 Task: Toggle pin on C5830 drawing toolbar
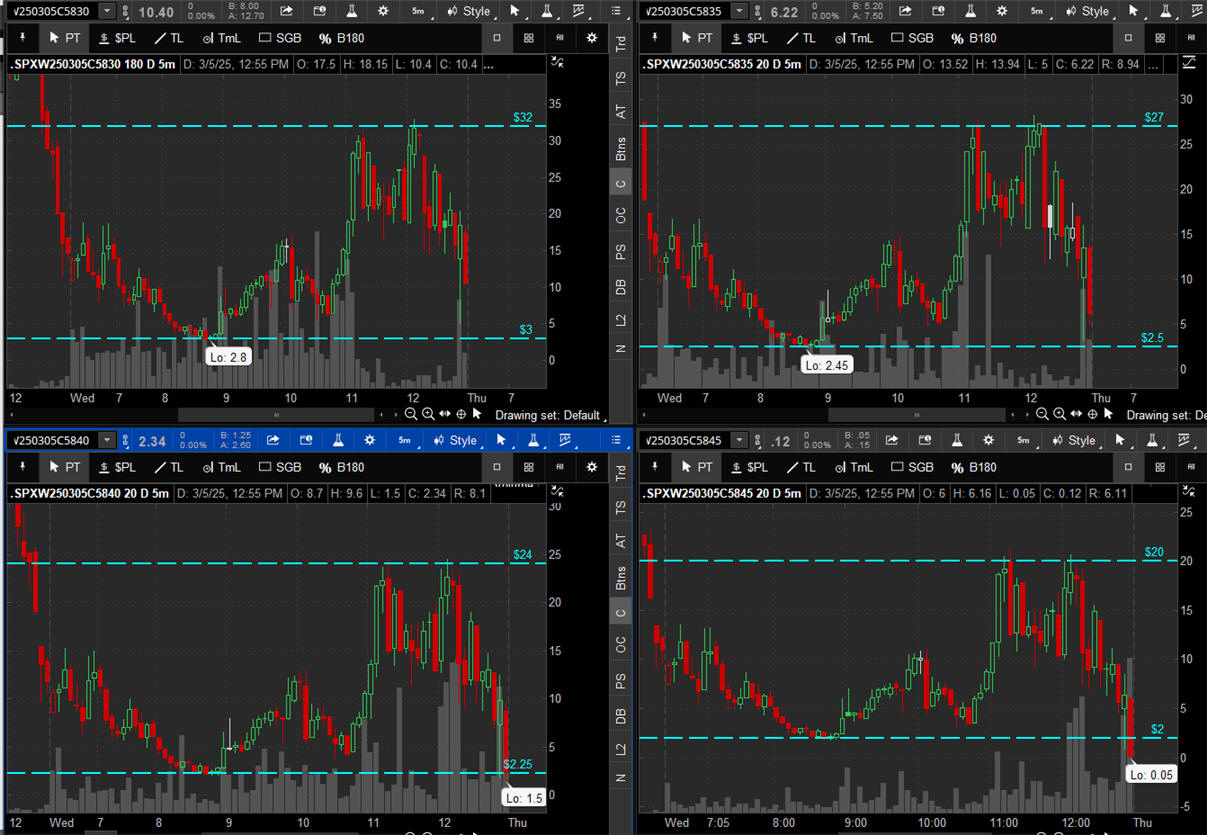(x=22, y=38)
